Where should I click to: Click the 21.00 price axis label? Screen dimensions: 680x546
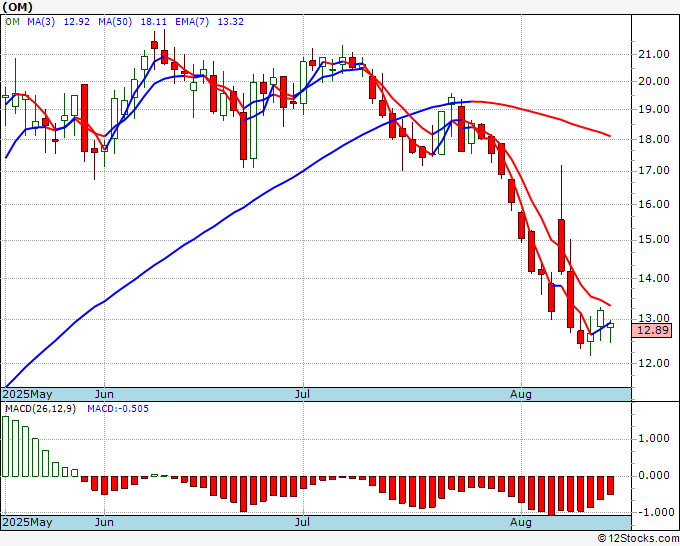(654, 54)
